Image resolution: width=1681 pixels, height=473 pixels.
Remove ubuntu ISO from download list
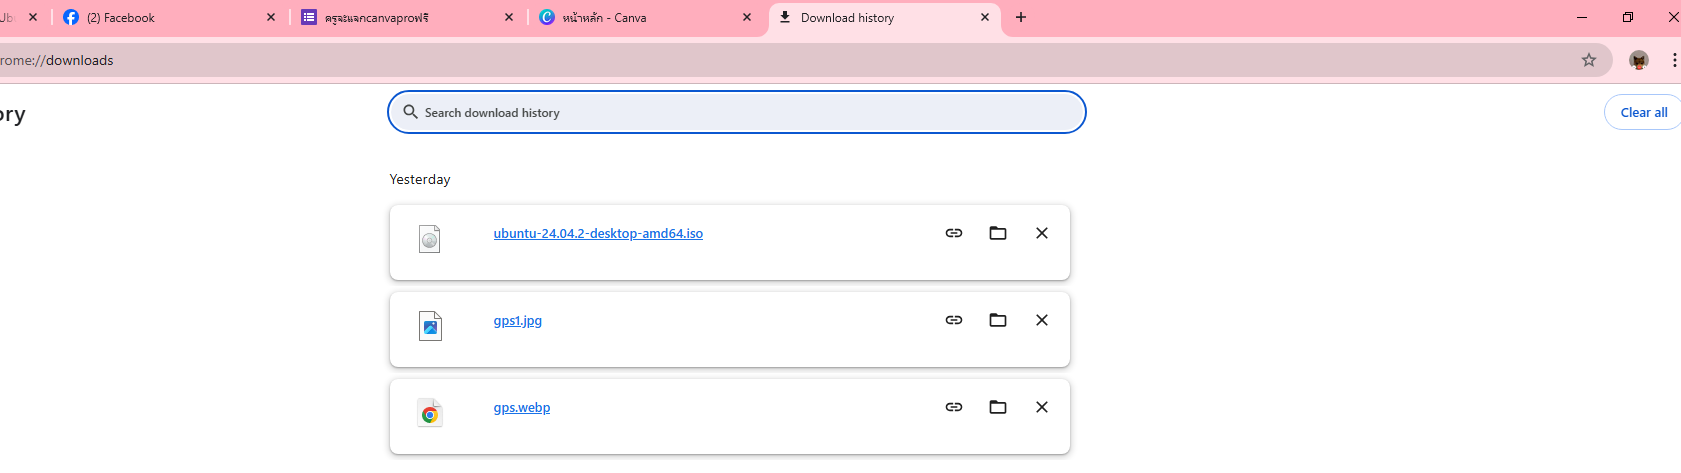click(1042, 233)
